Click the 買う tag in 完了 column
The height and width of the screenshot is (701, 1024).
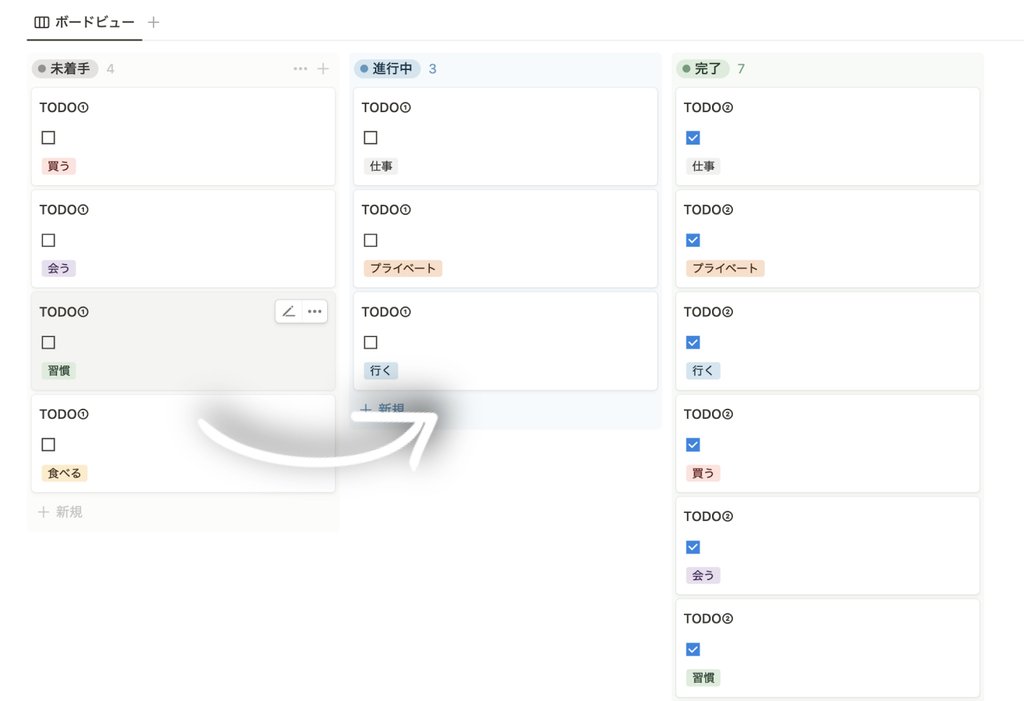(703, 473)
